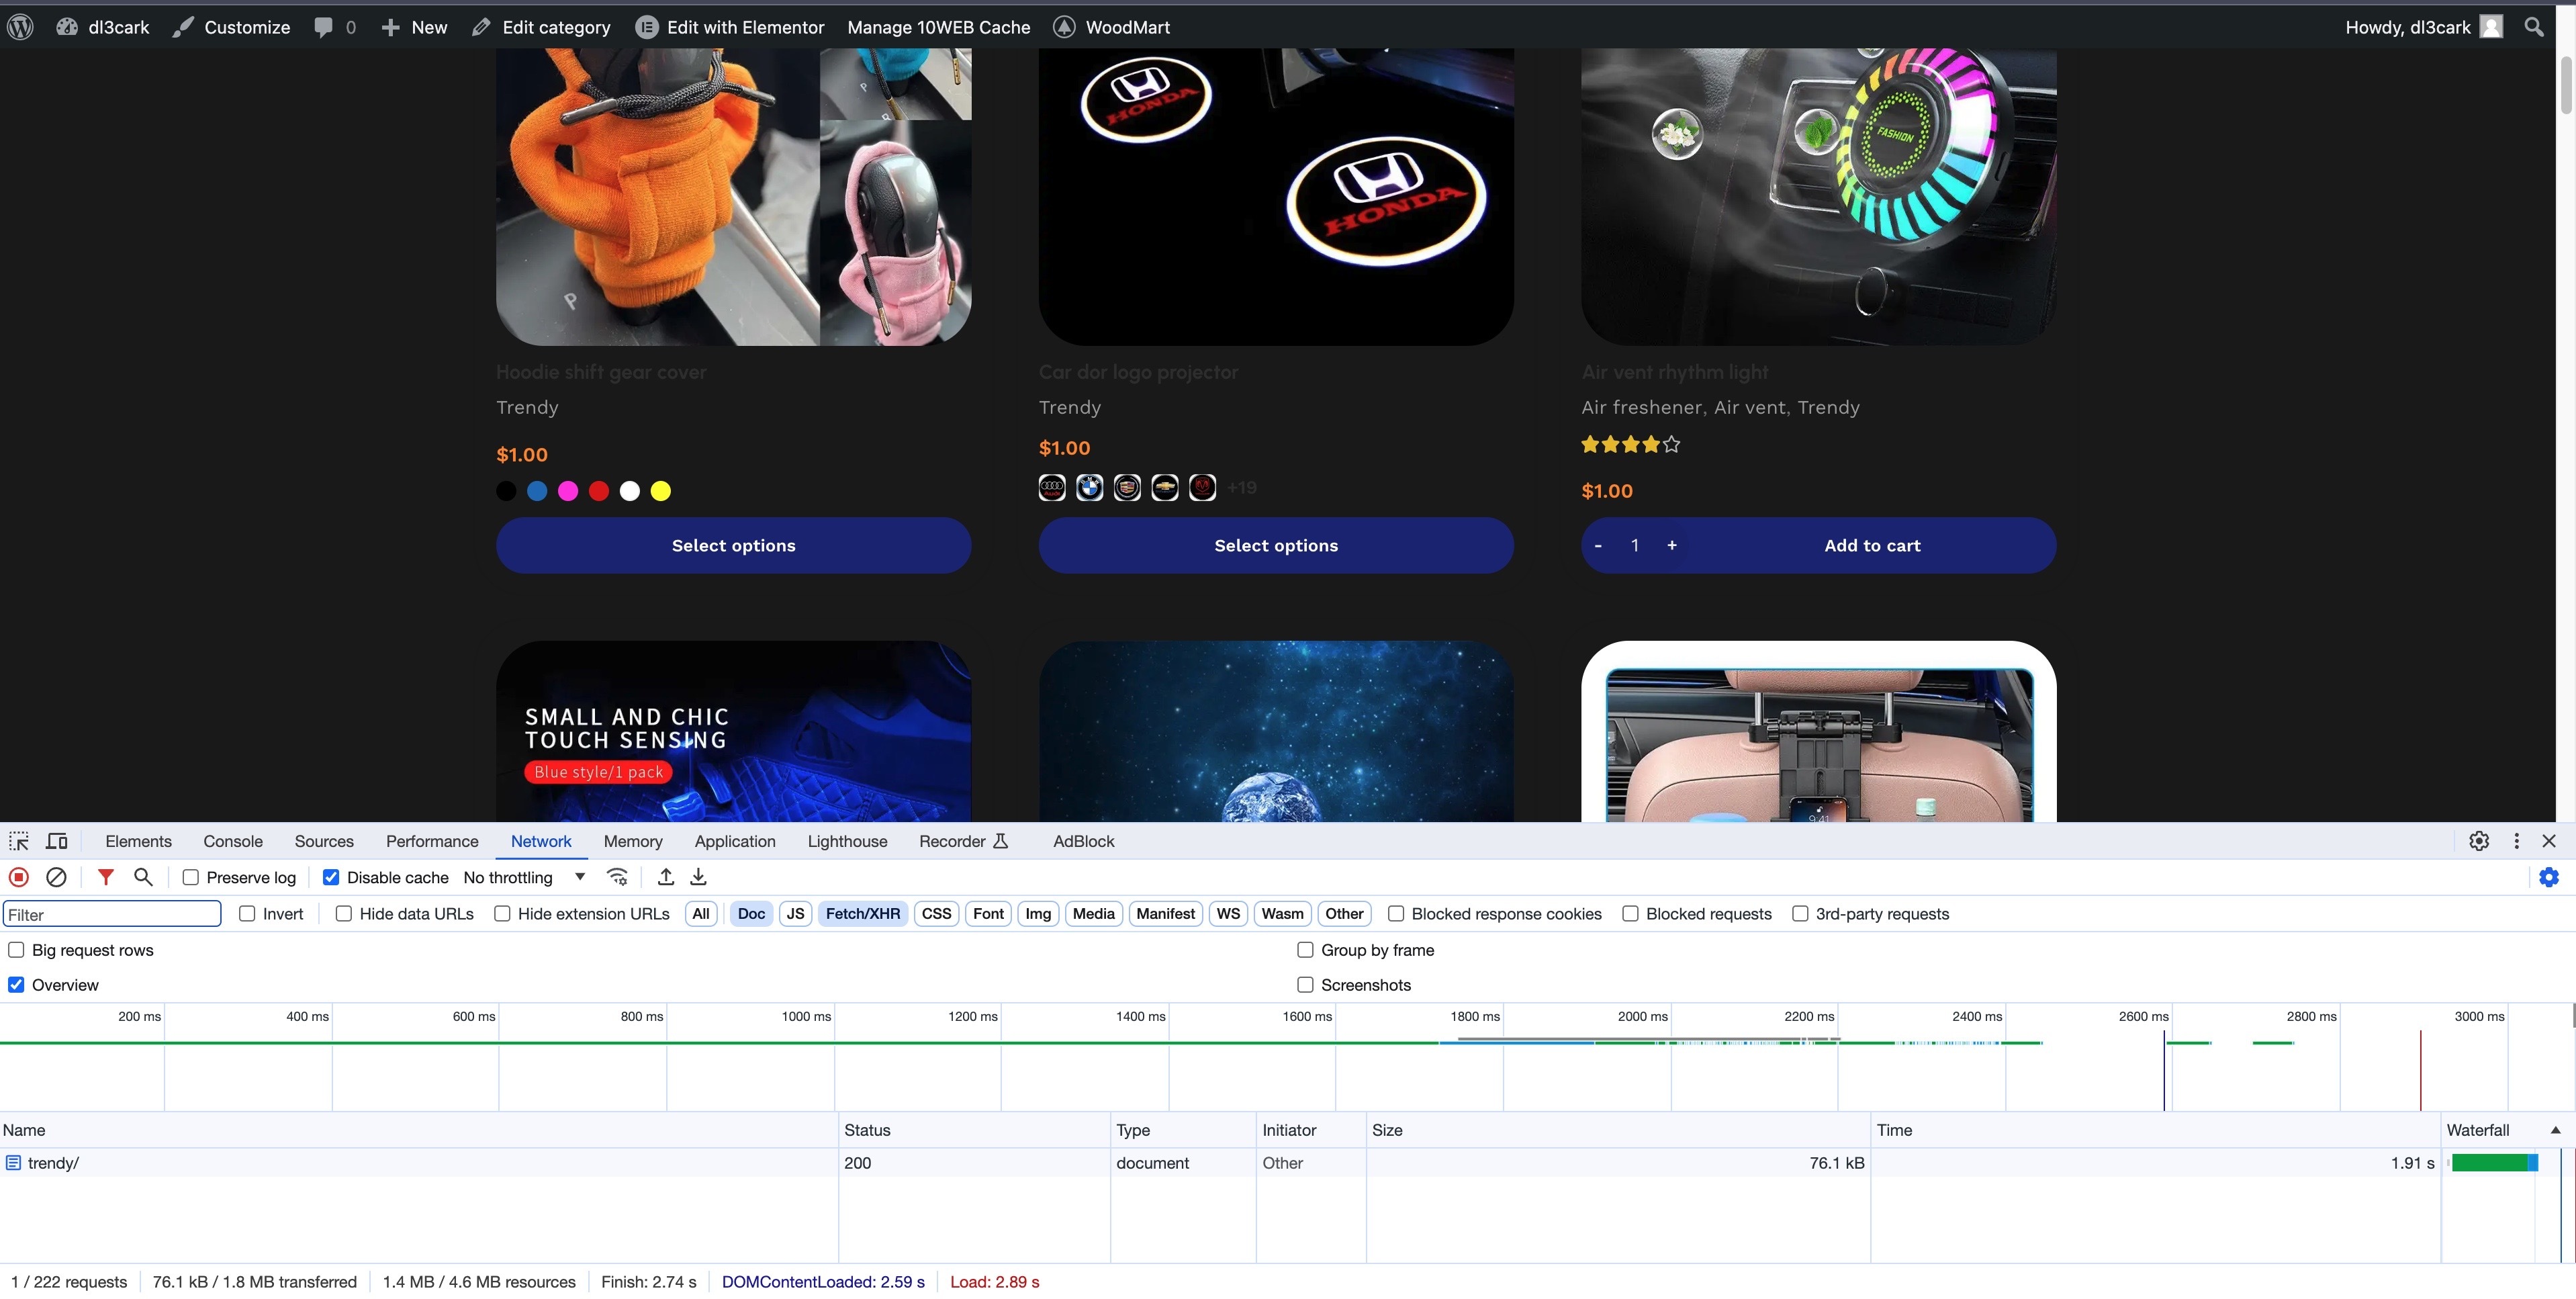Open the Lighthouse tab
Image resolution: width=2576 pixels, height=1299 pixels.
(x=847, y=841)
